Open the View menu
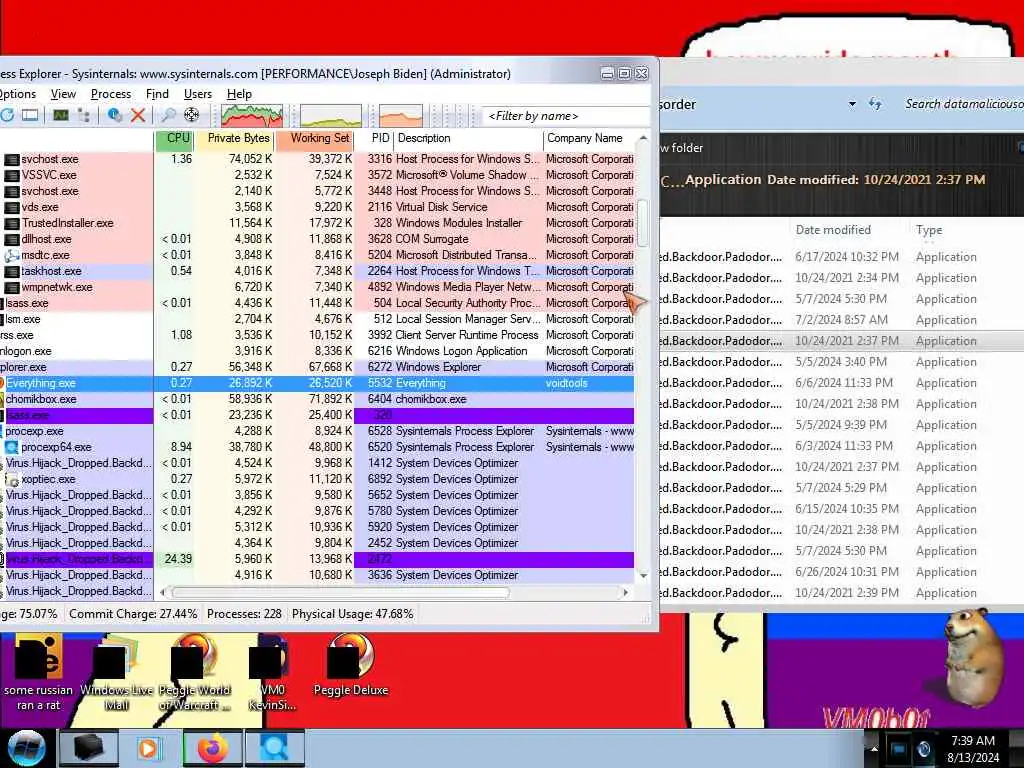 [63, 94]
